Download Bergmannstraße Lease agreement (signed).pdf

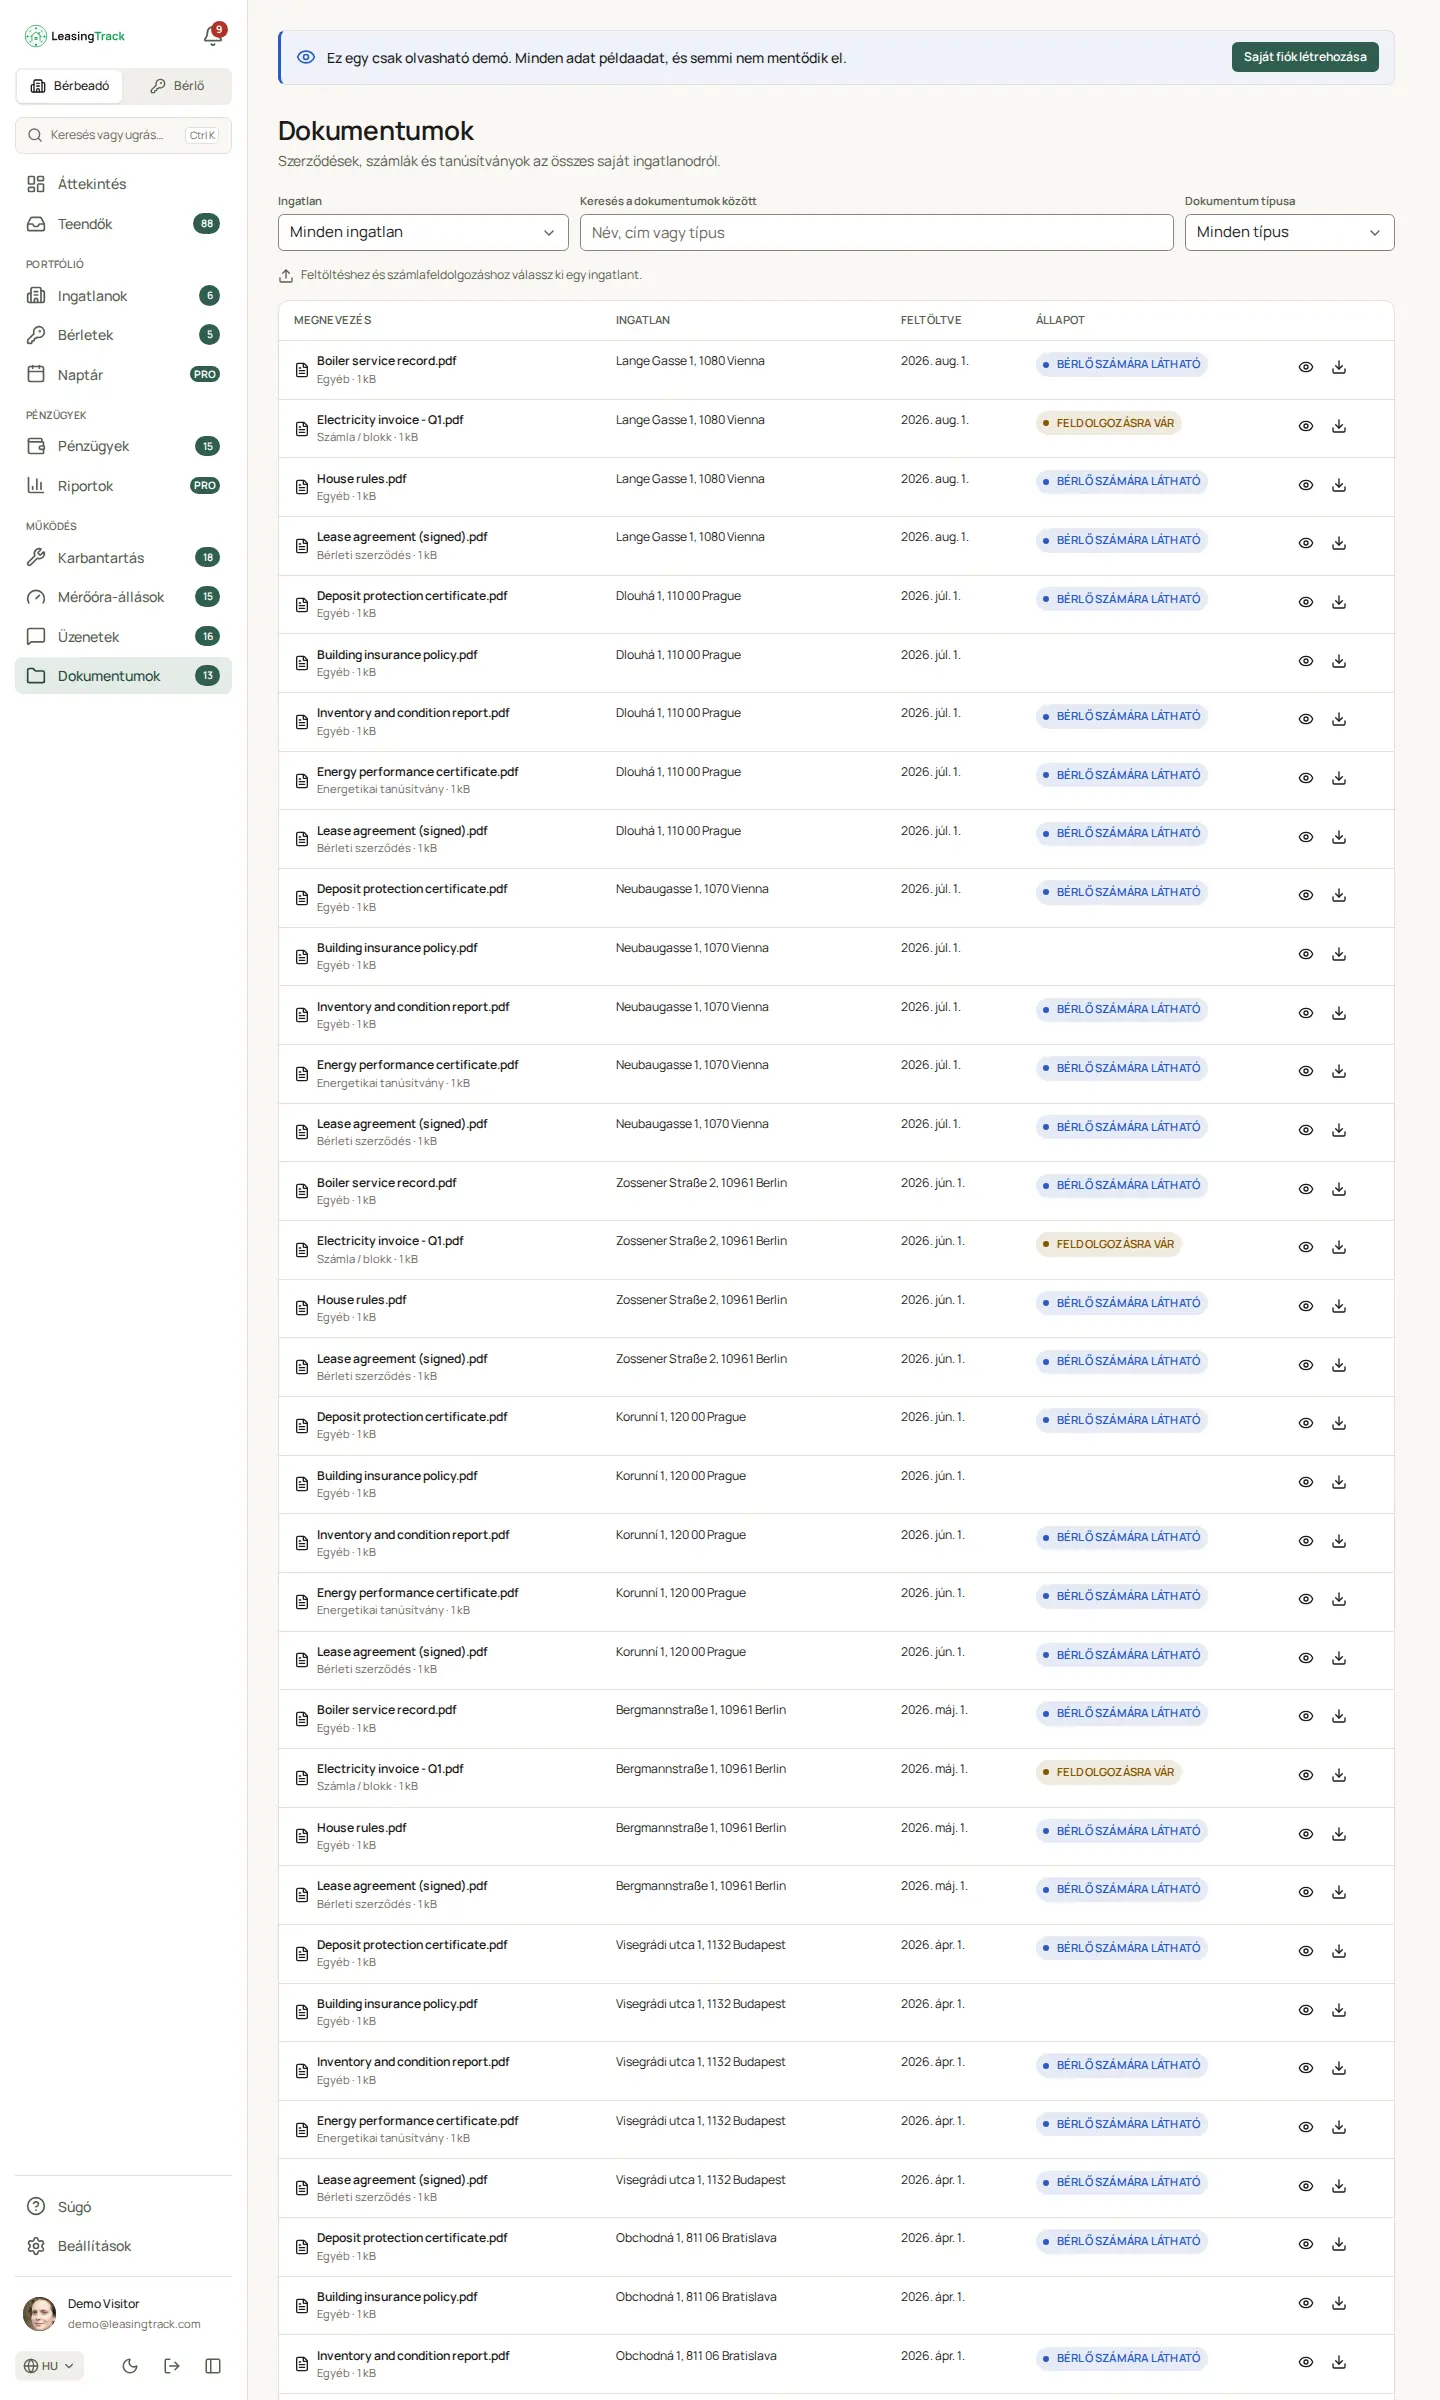tap(1339, 1892)
